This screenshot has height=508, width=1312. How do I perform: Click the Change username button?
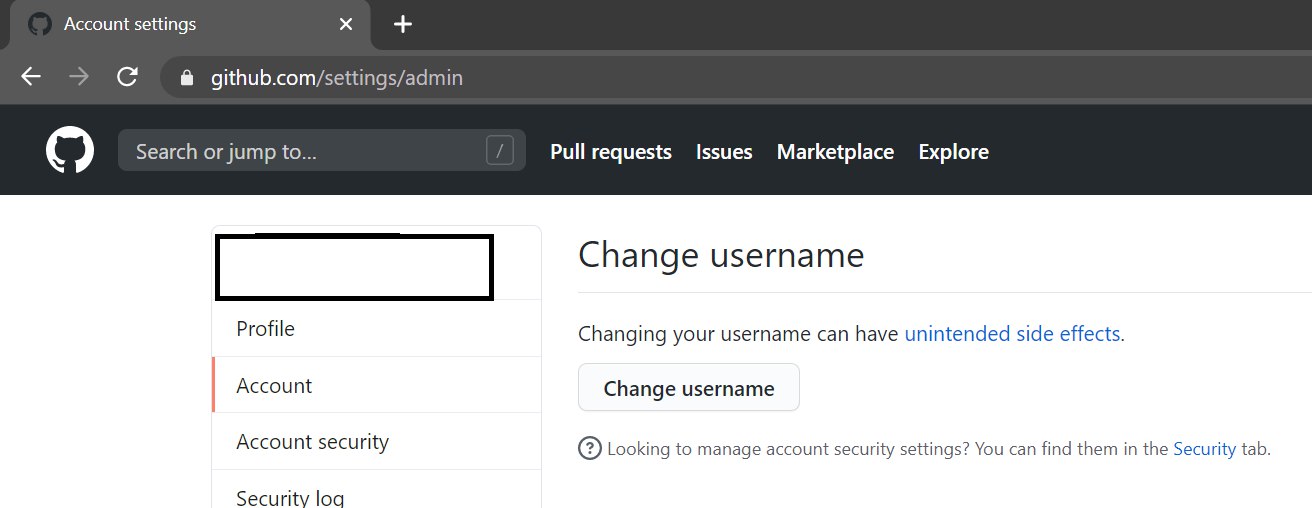[x=689, y=388]
